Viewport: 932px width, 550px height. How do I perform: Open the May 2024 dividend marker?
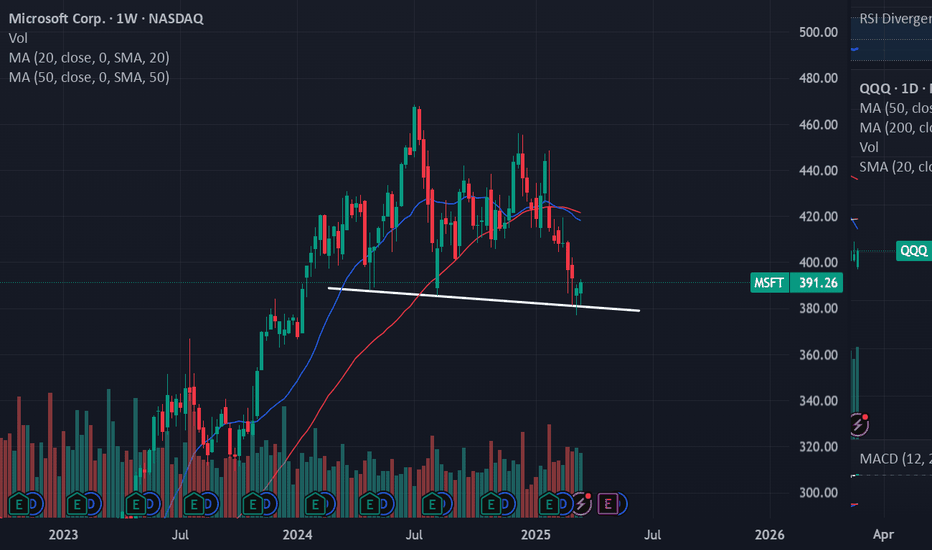(x=386, y=504)
